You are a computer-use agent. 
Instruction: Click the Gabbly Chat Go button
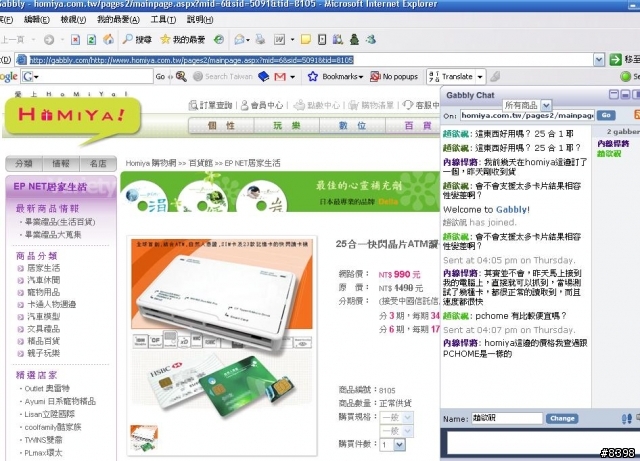606,115
